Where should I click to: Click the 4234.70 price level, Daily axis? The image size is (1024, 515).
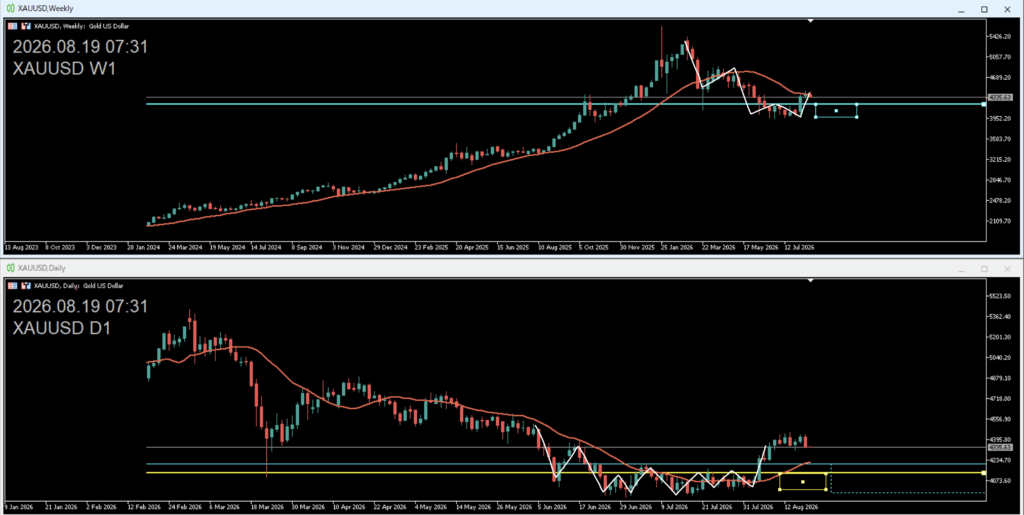[x=1000, y=460]
